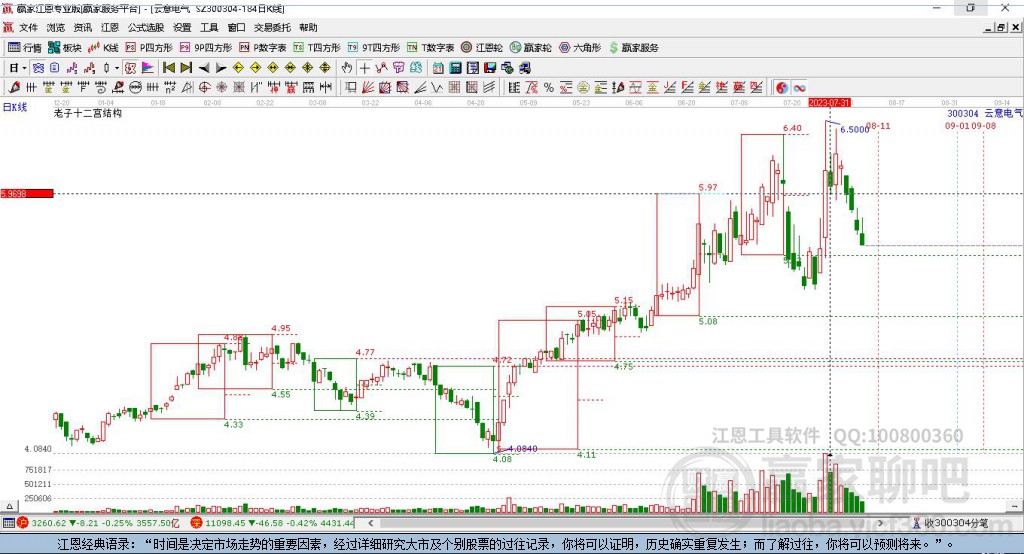Image resolution: width=1024 pixels, height=554 pixels.
Task: Launch the 赢家轮 wheel tool
Action: point(531,48)
